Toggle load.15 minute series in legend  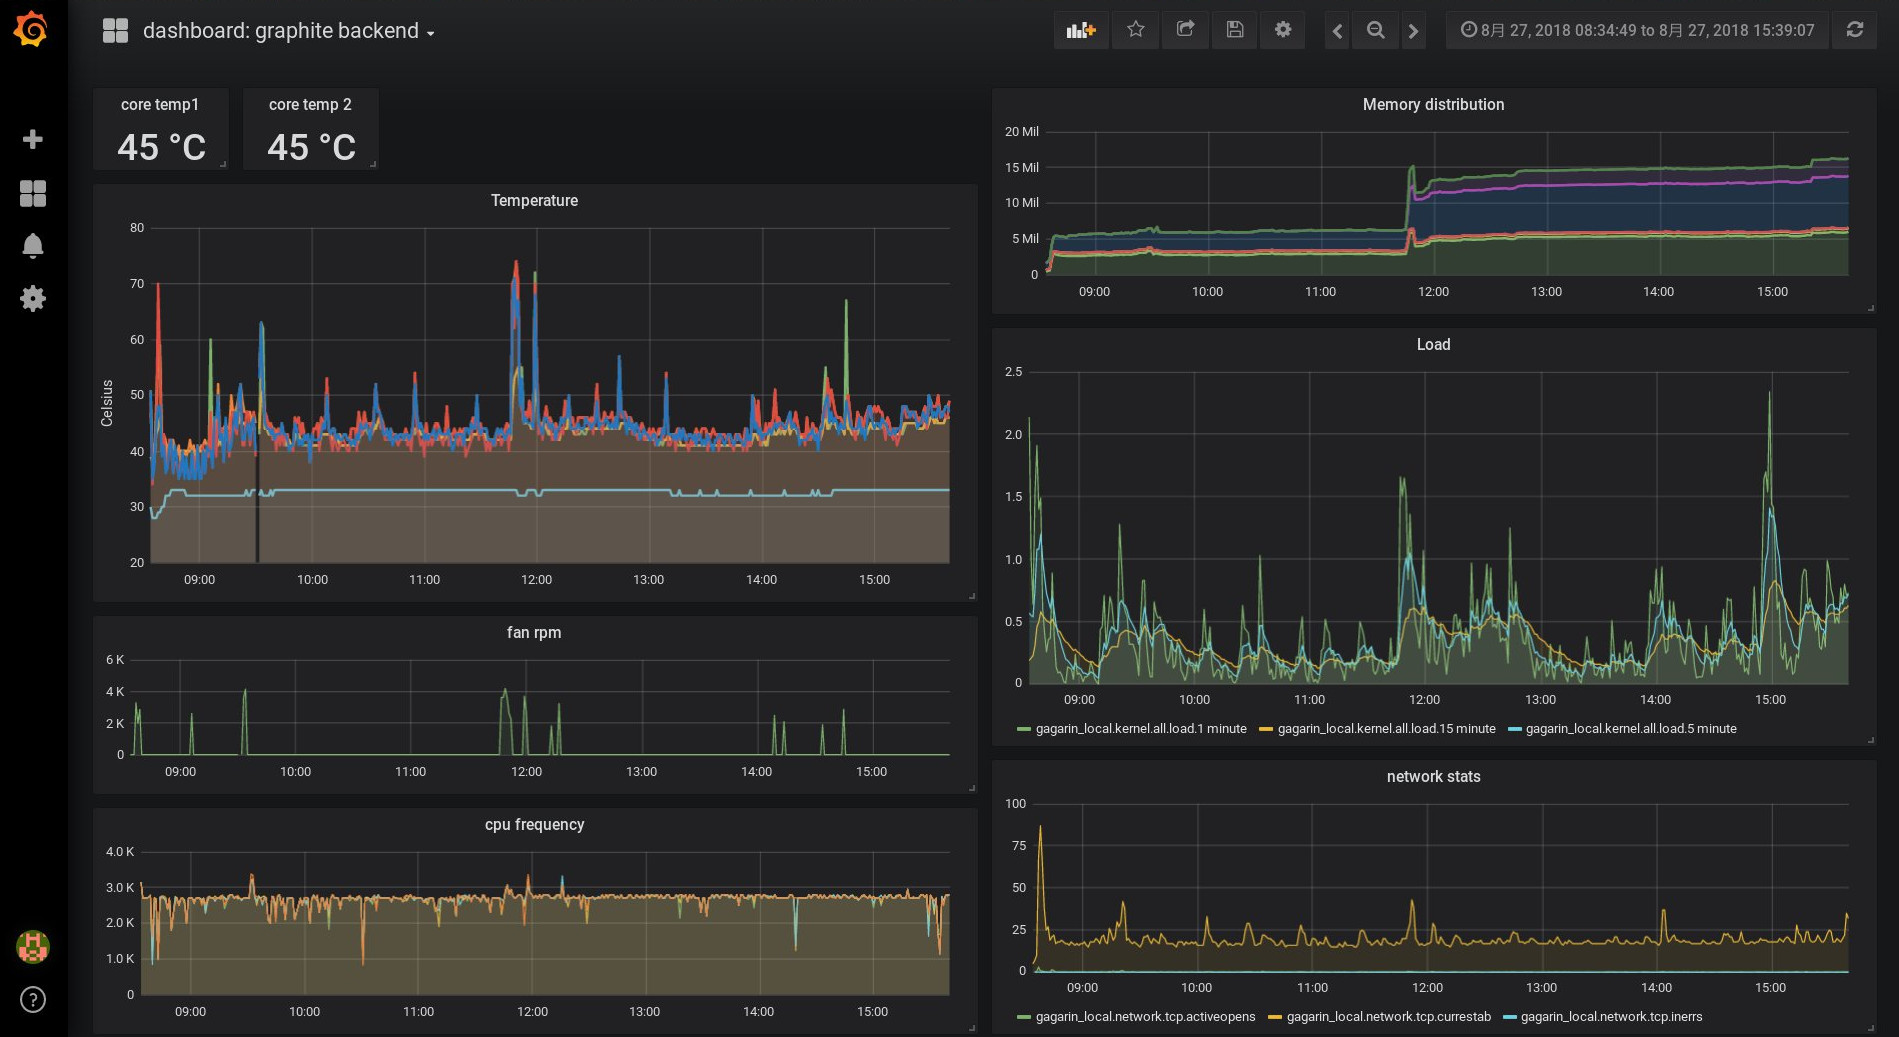click(1385, 729)
